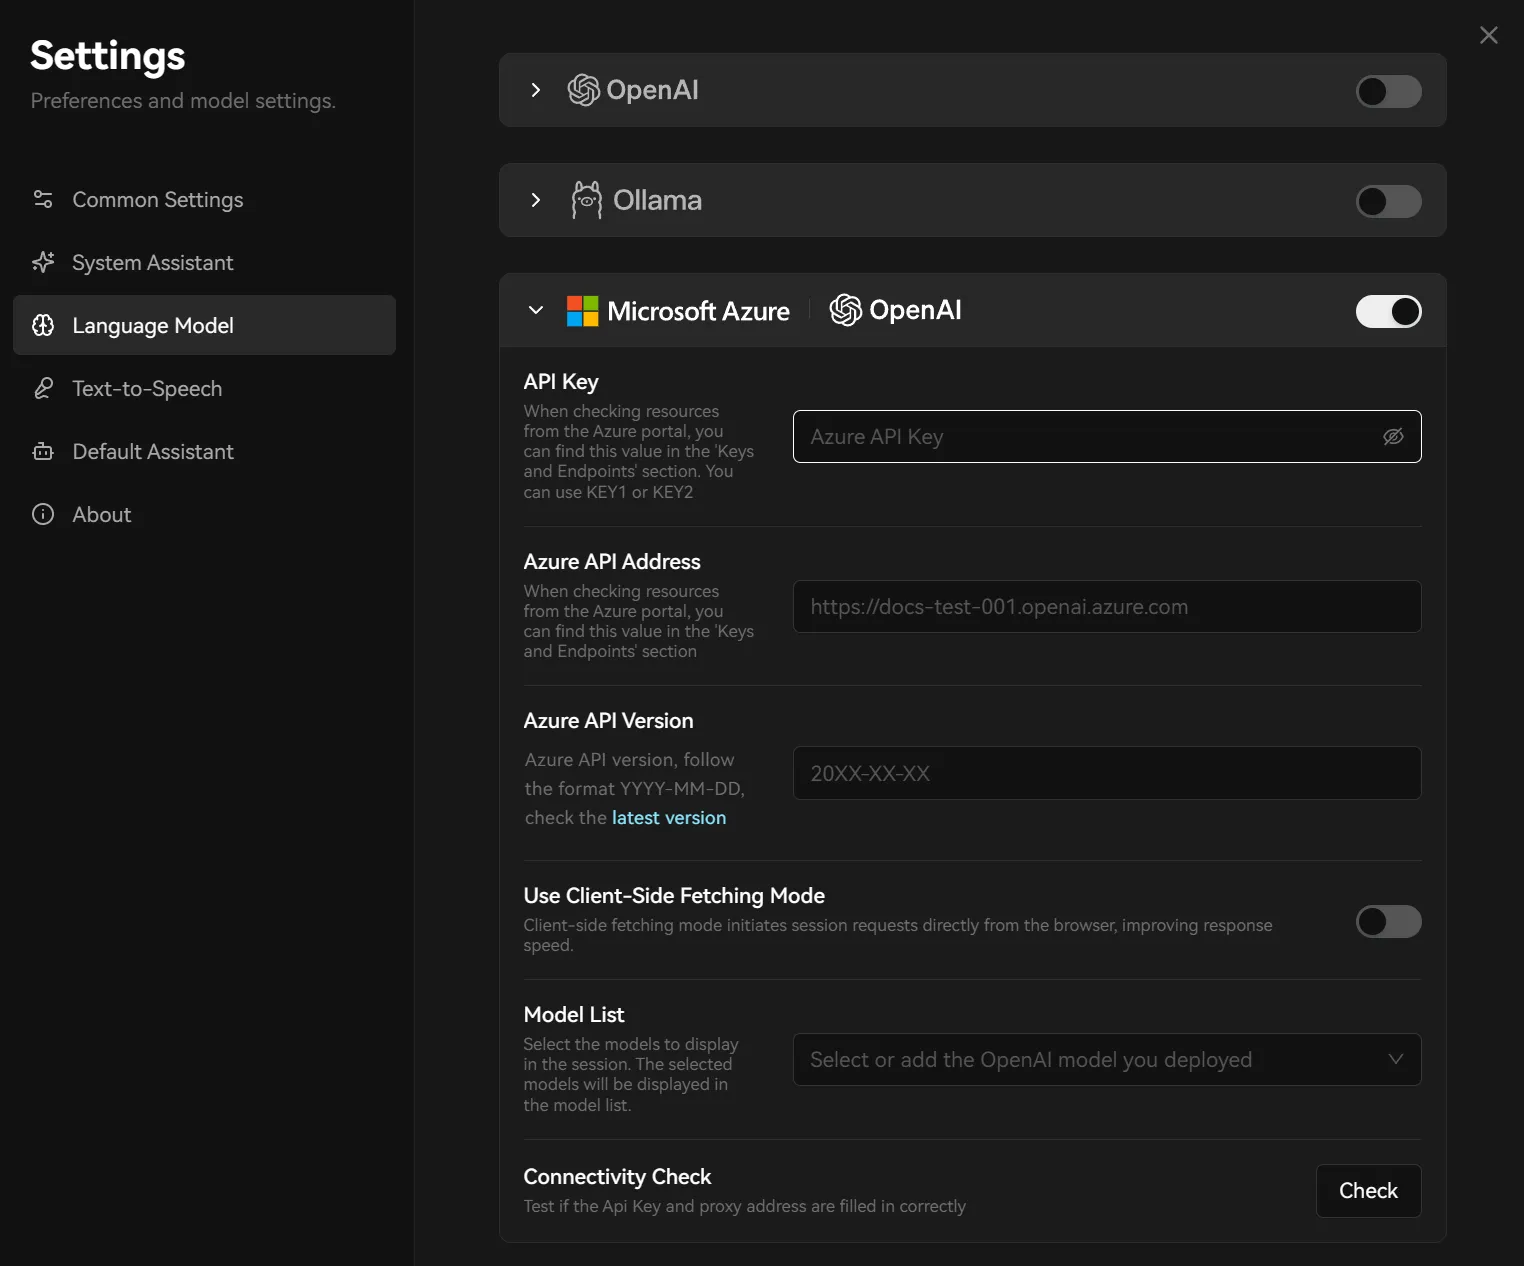Image resolution: width=1524 pixels, height=1266 pixels.
Task: Click the Default Assistant robot icon
Action: [43, 451]
